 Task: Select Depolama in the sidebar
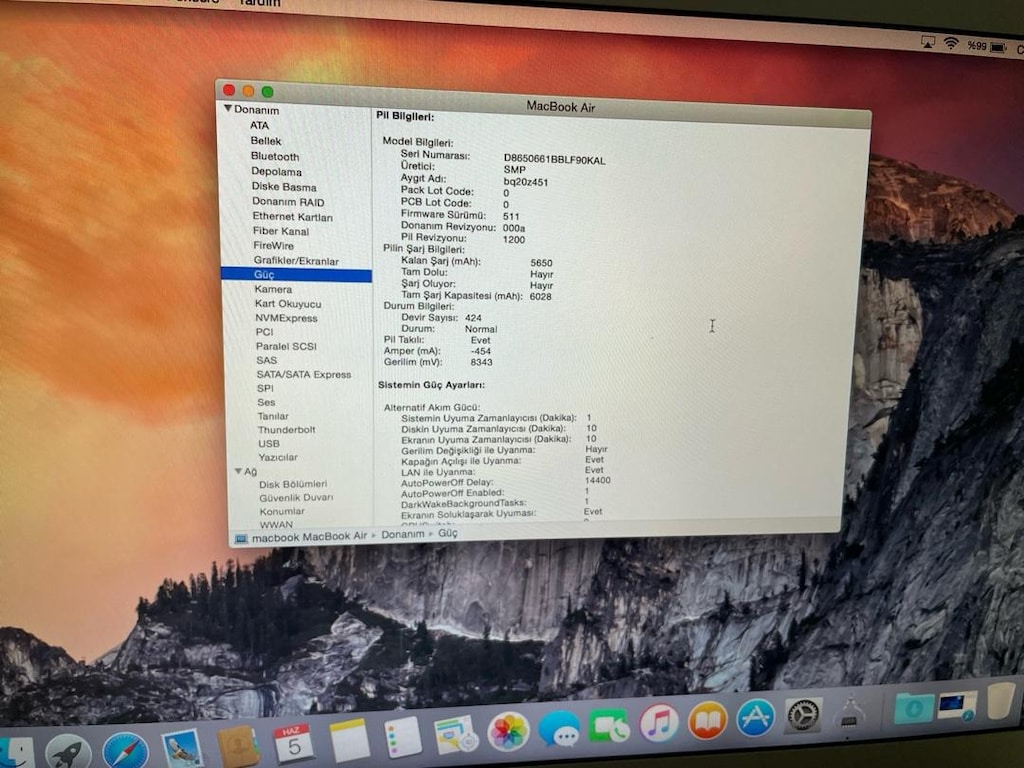pyautogui.click(x=276, y=172)
